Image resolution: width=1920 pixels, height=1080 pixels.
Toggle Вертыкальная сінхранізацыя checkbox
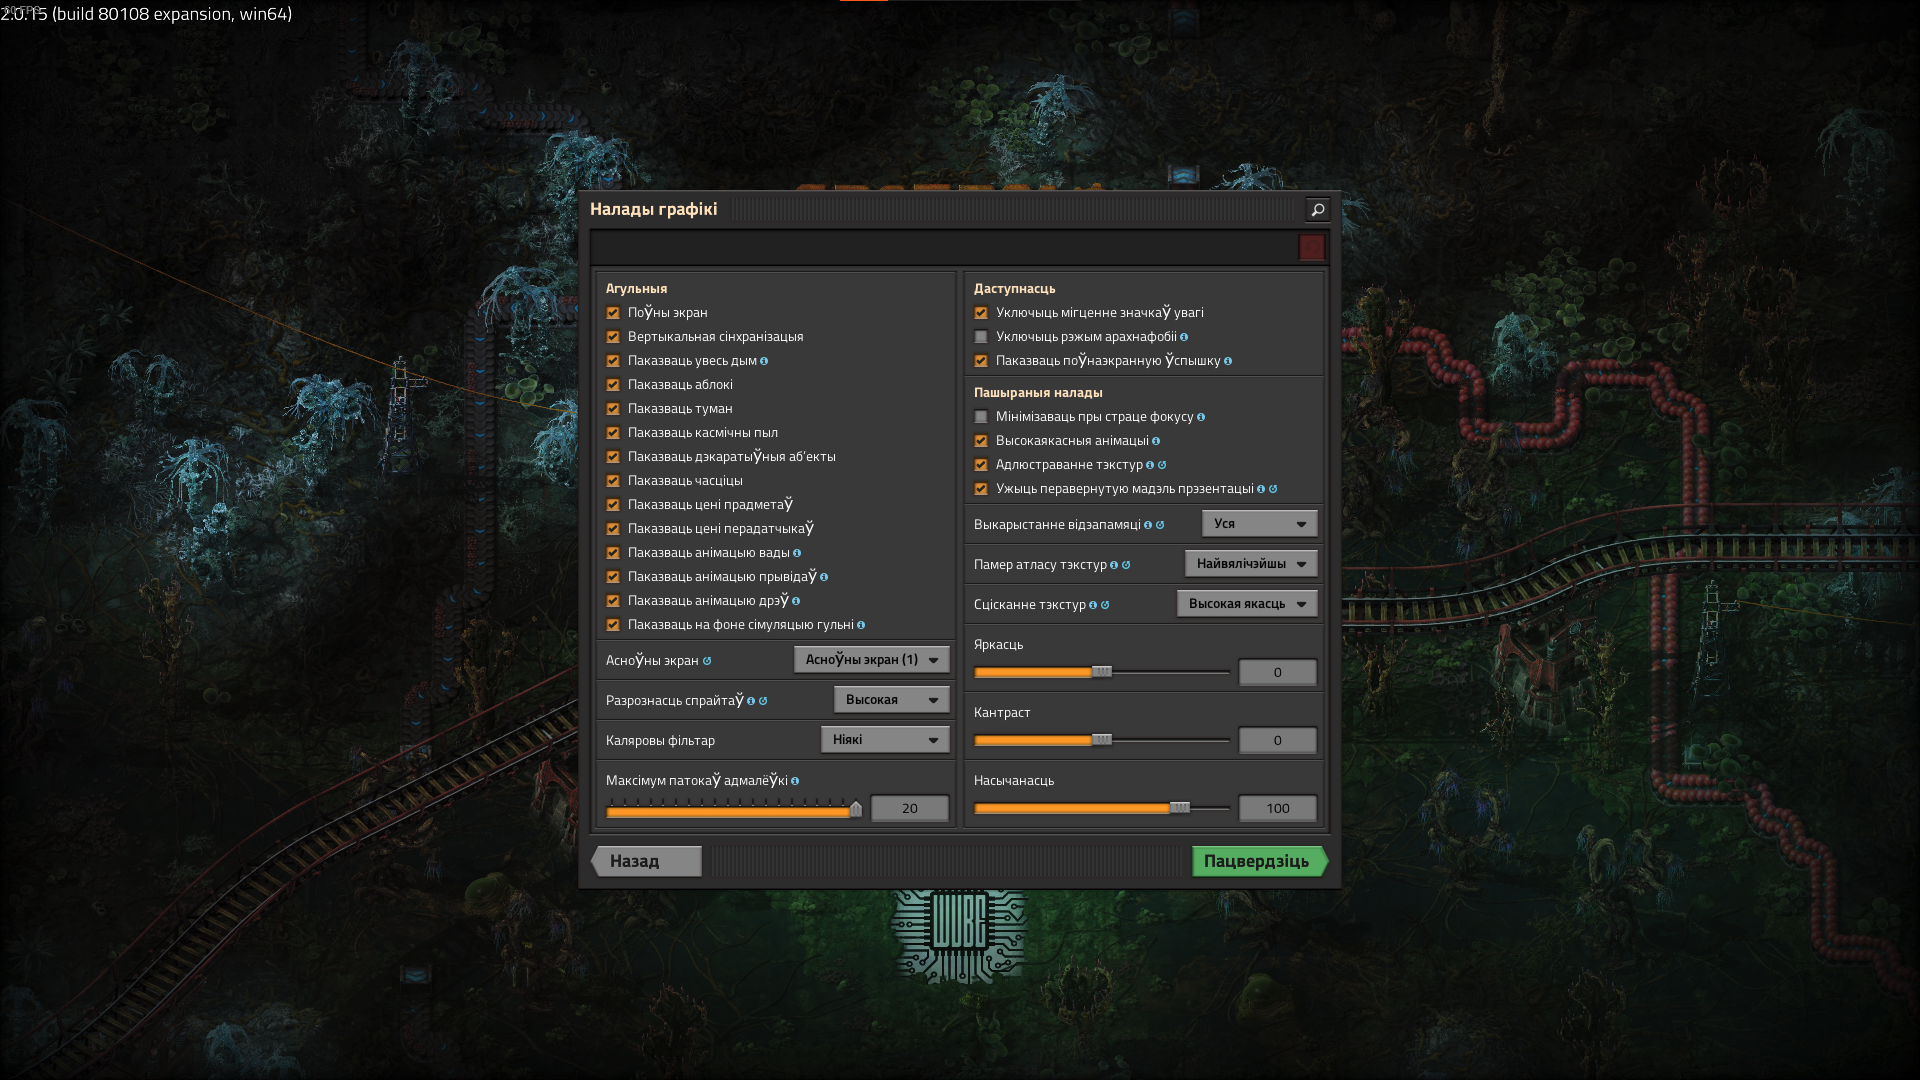click(x=613, y=337)
